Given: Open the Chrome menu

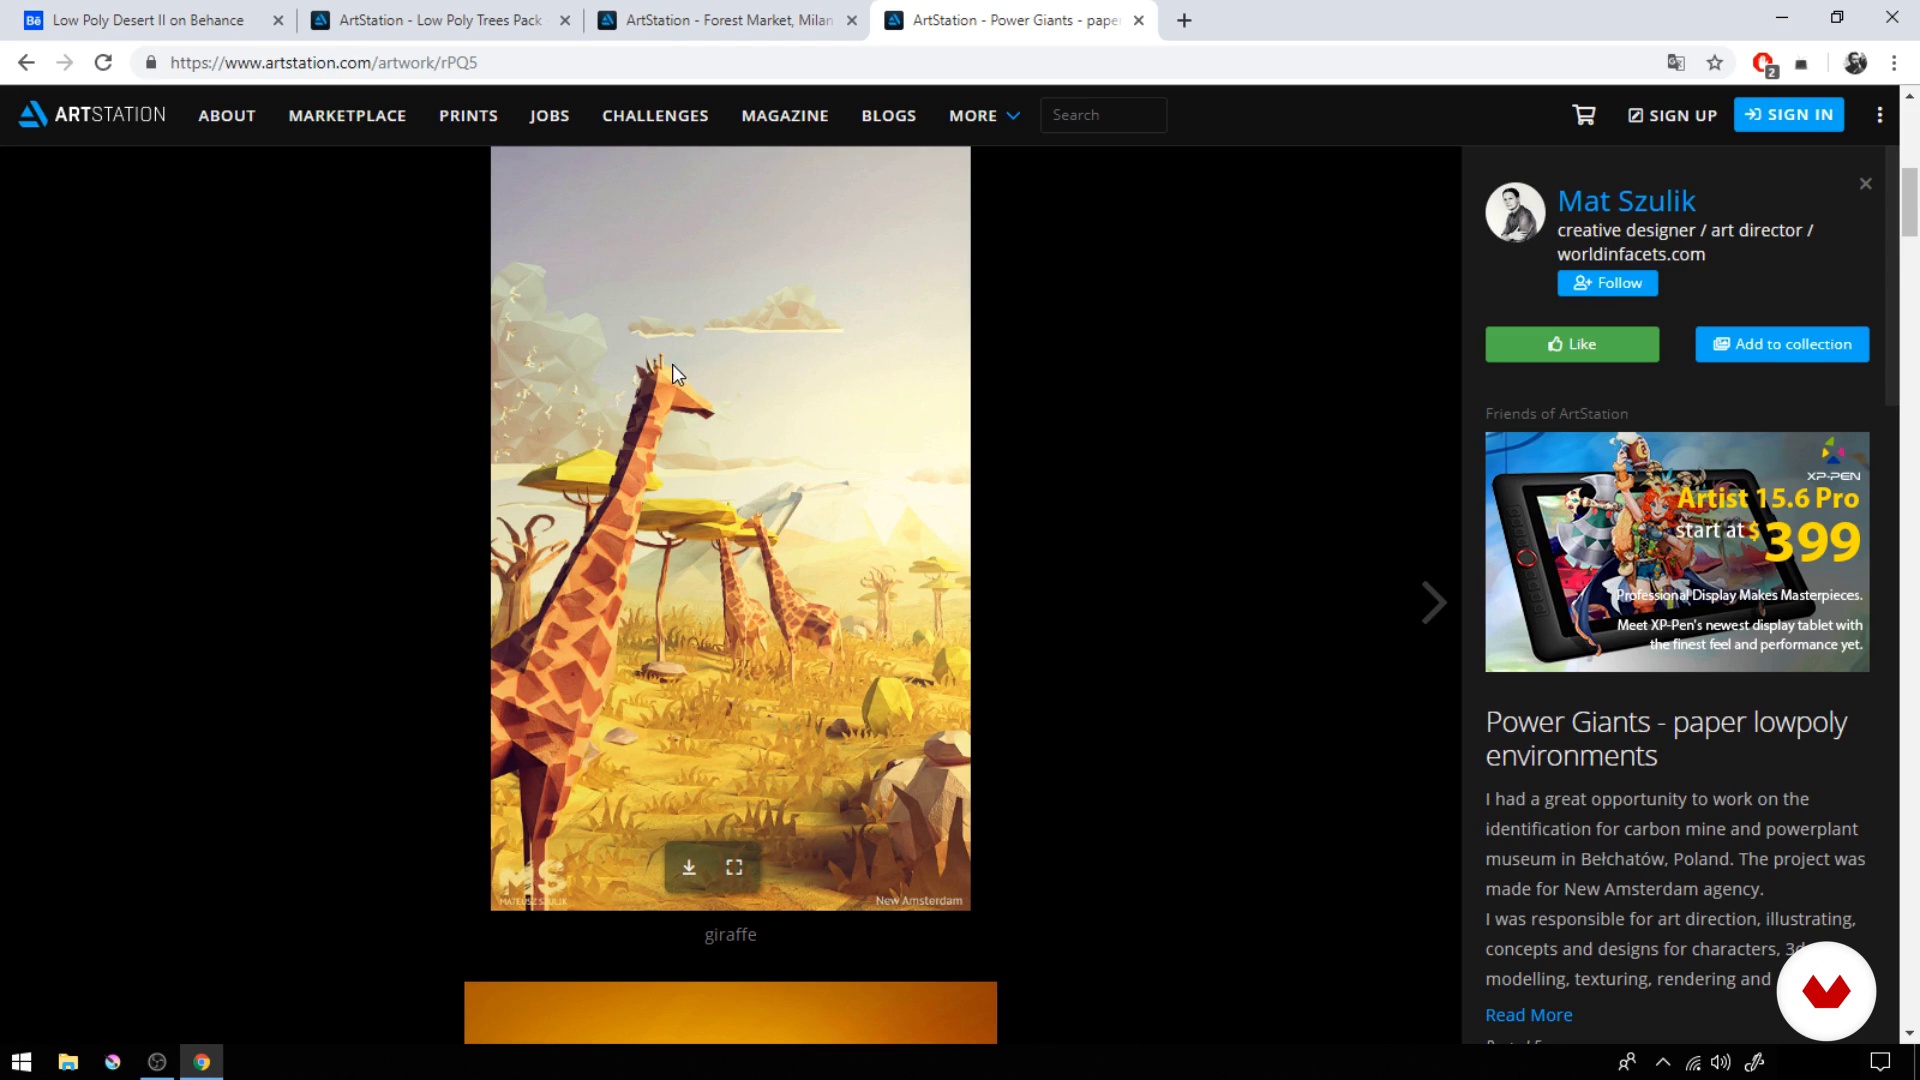Looking at the screenshot, I should click(1894, 63).
